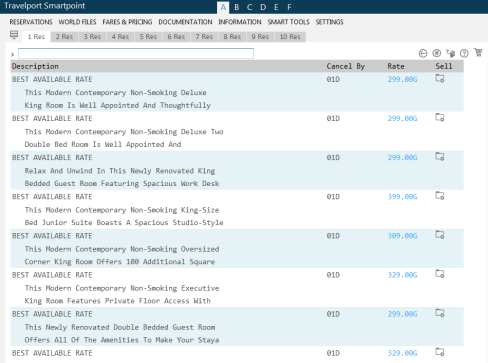Sell the Deluxe Two Double Bed rate
This screenshot has height=363, width=488.
440,118
